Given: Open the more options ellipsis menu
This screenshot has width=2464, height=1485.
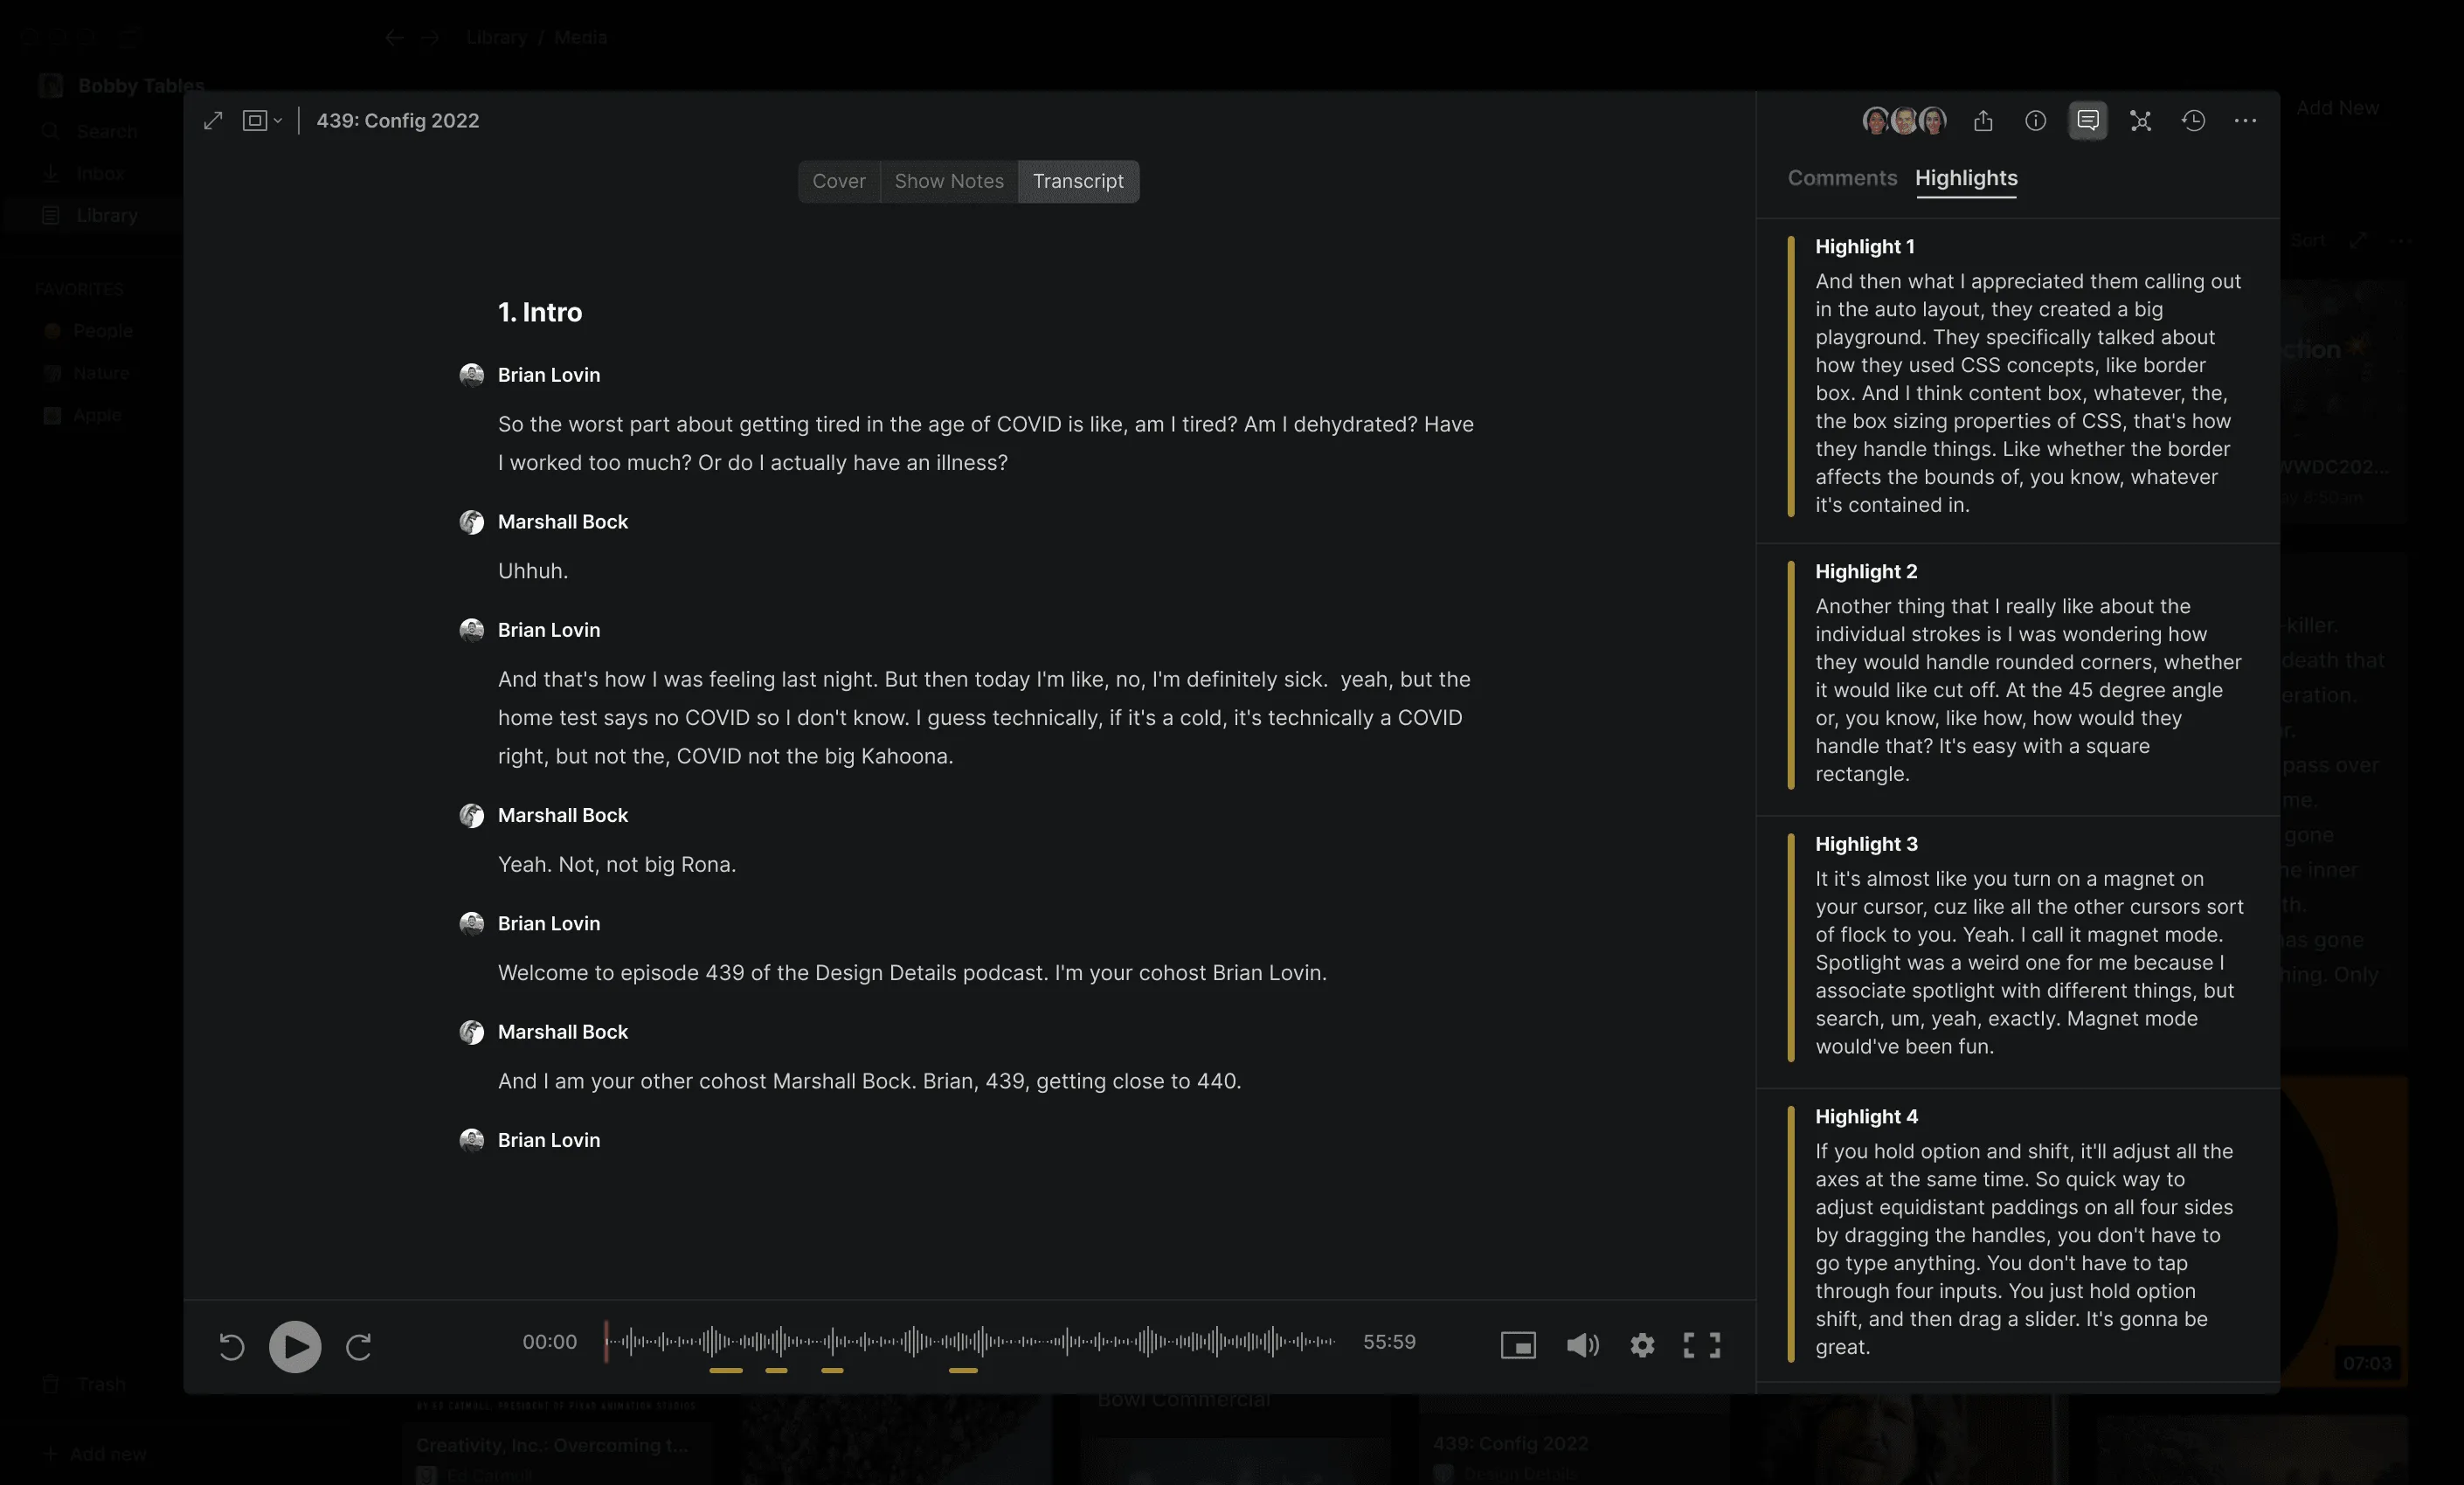Looking at the screenshot, I should tap(2245, 121).
